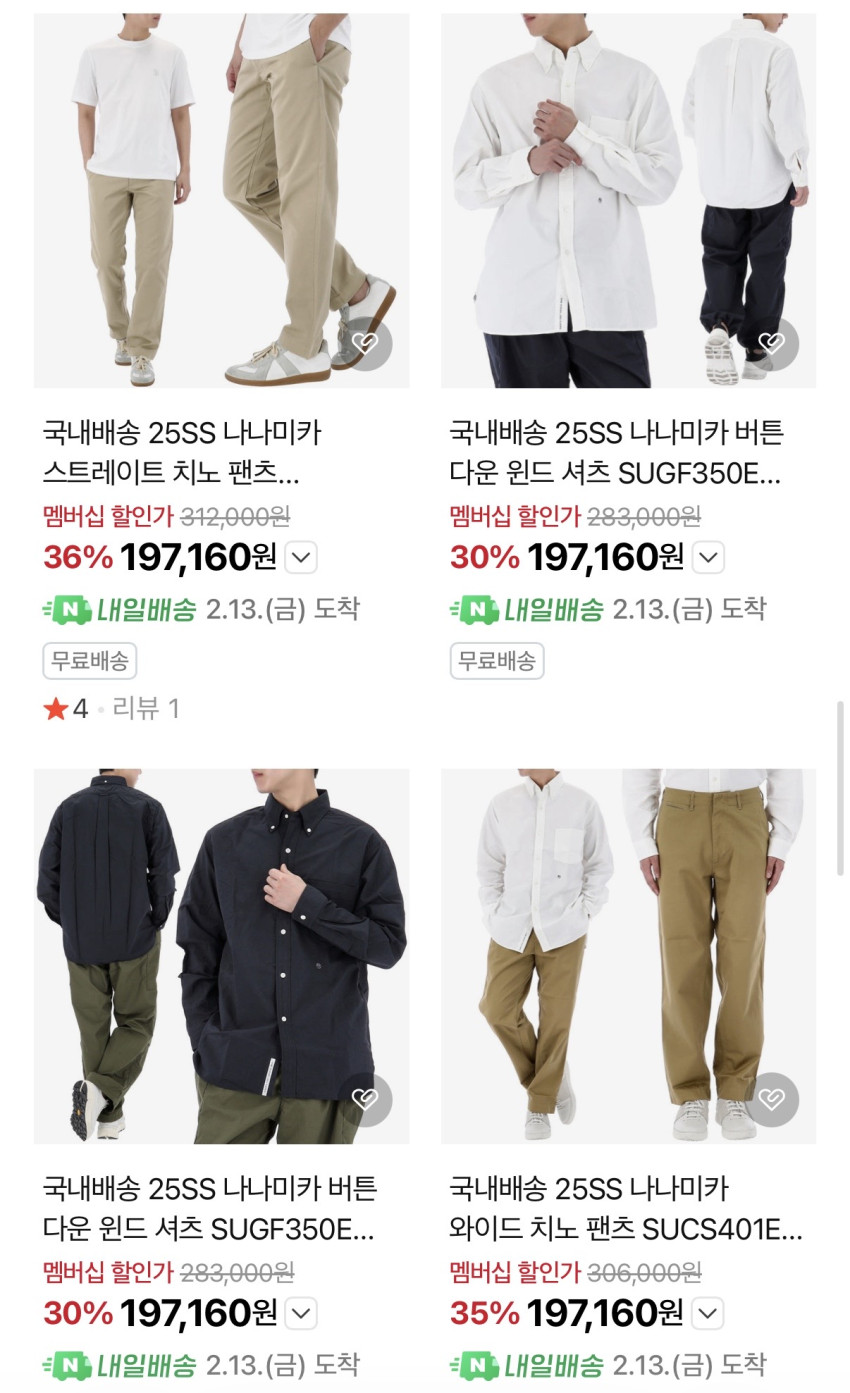Screen dimensions: 850x1393
Task: Click delivery badge under wide chino pants
Action: (x=527, y=1364)
